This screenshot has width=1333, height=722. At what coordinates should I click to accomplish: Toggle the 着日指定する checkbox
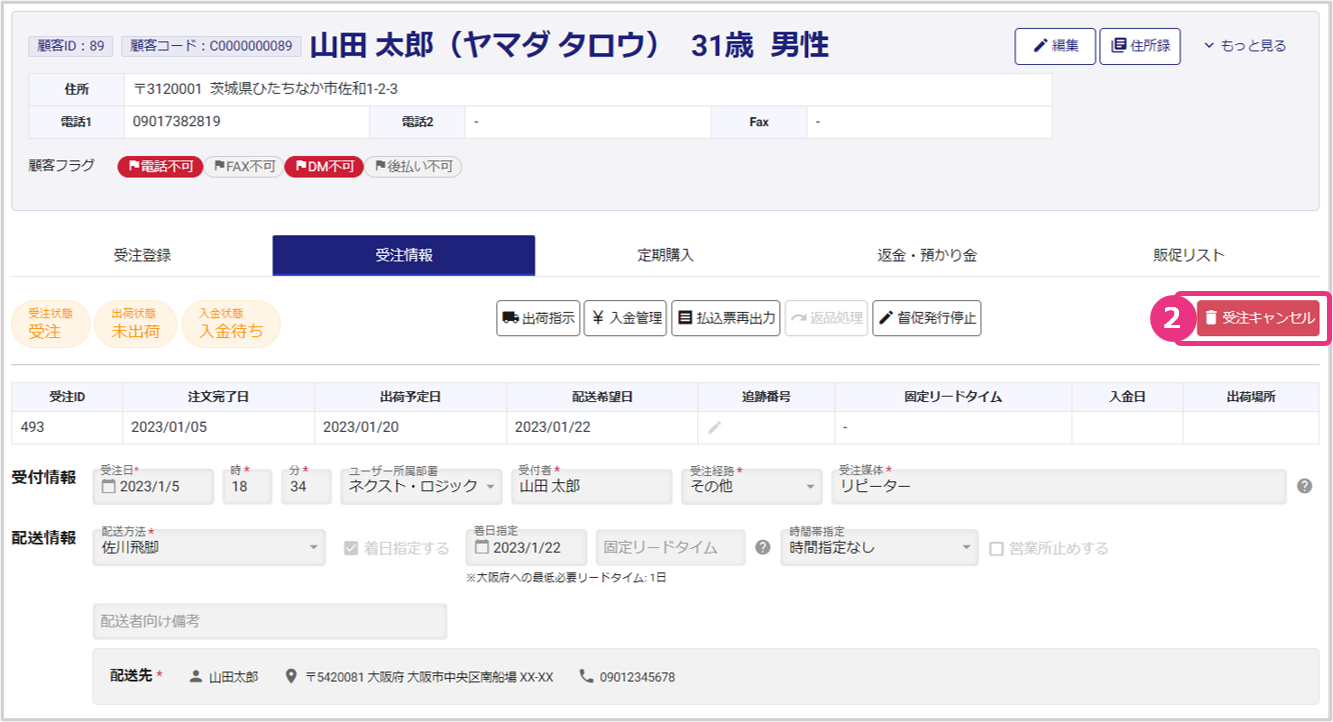[x=351, y=548]
